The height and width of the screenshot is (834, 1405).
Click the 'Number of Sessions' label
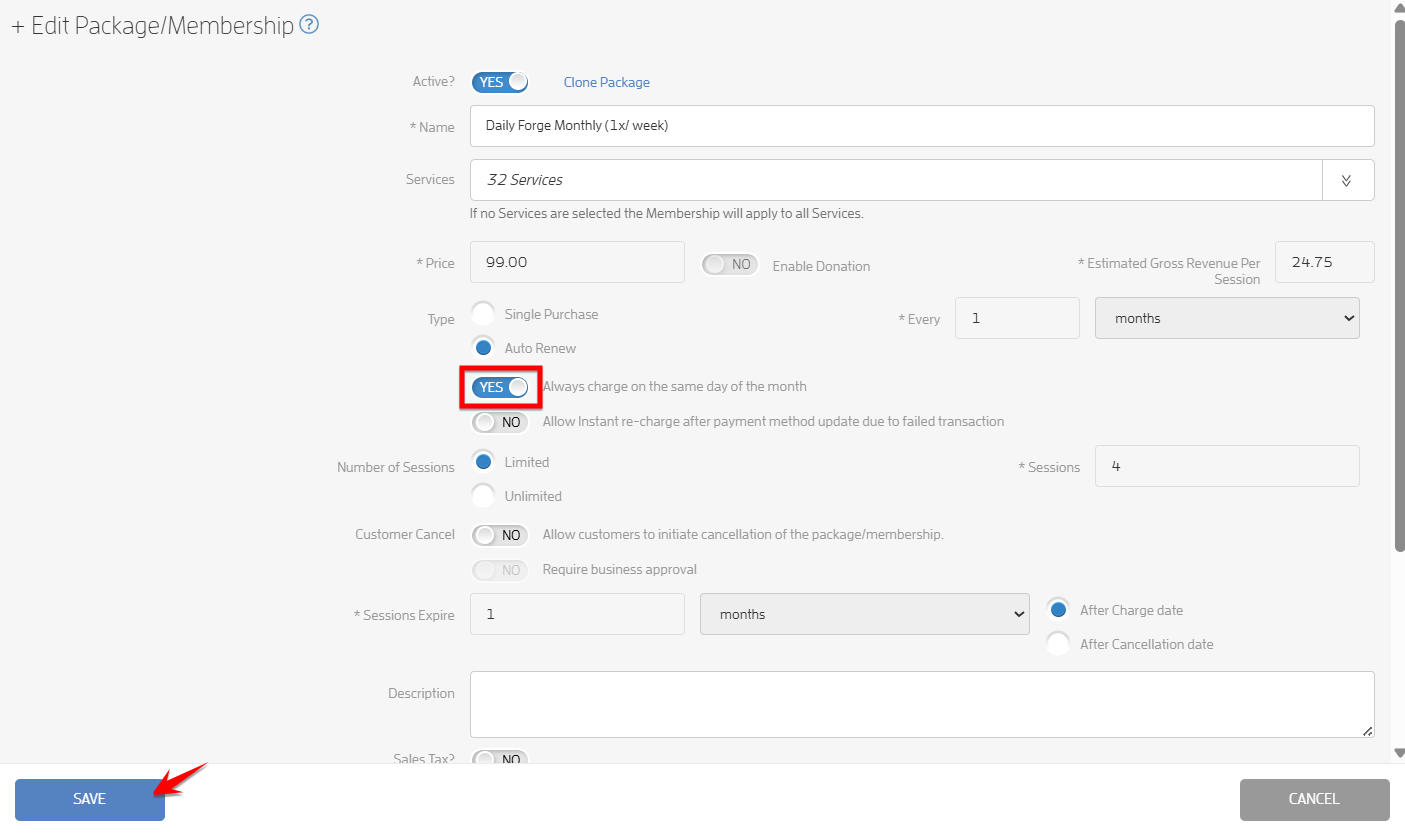click(x=396, y=467)
